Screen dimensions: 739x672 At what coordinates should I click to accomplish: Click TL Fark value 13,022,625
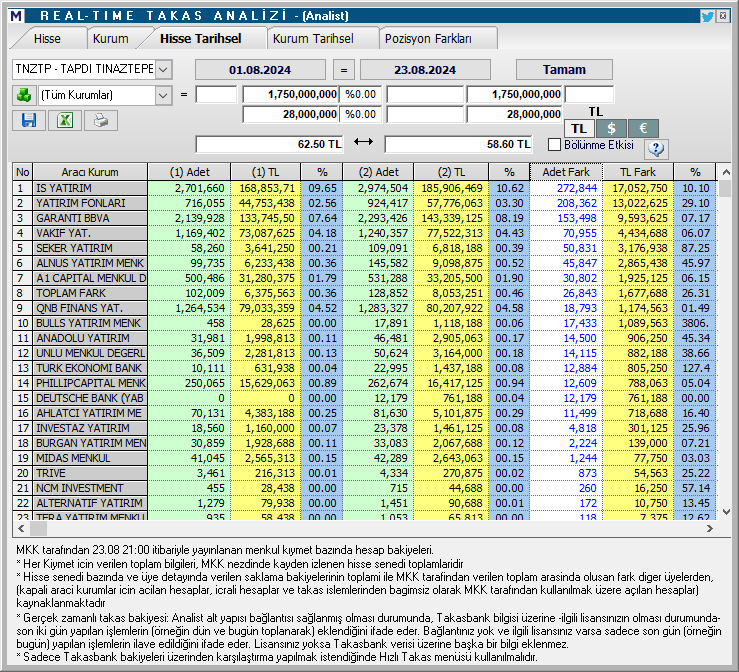point(640,203)
